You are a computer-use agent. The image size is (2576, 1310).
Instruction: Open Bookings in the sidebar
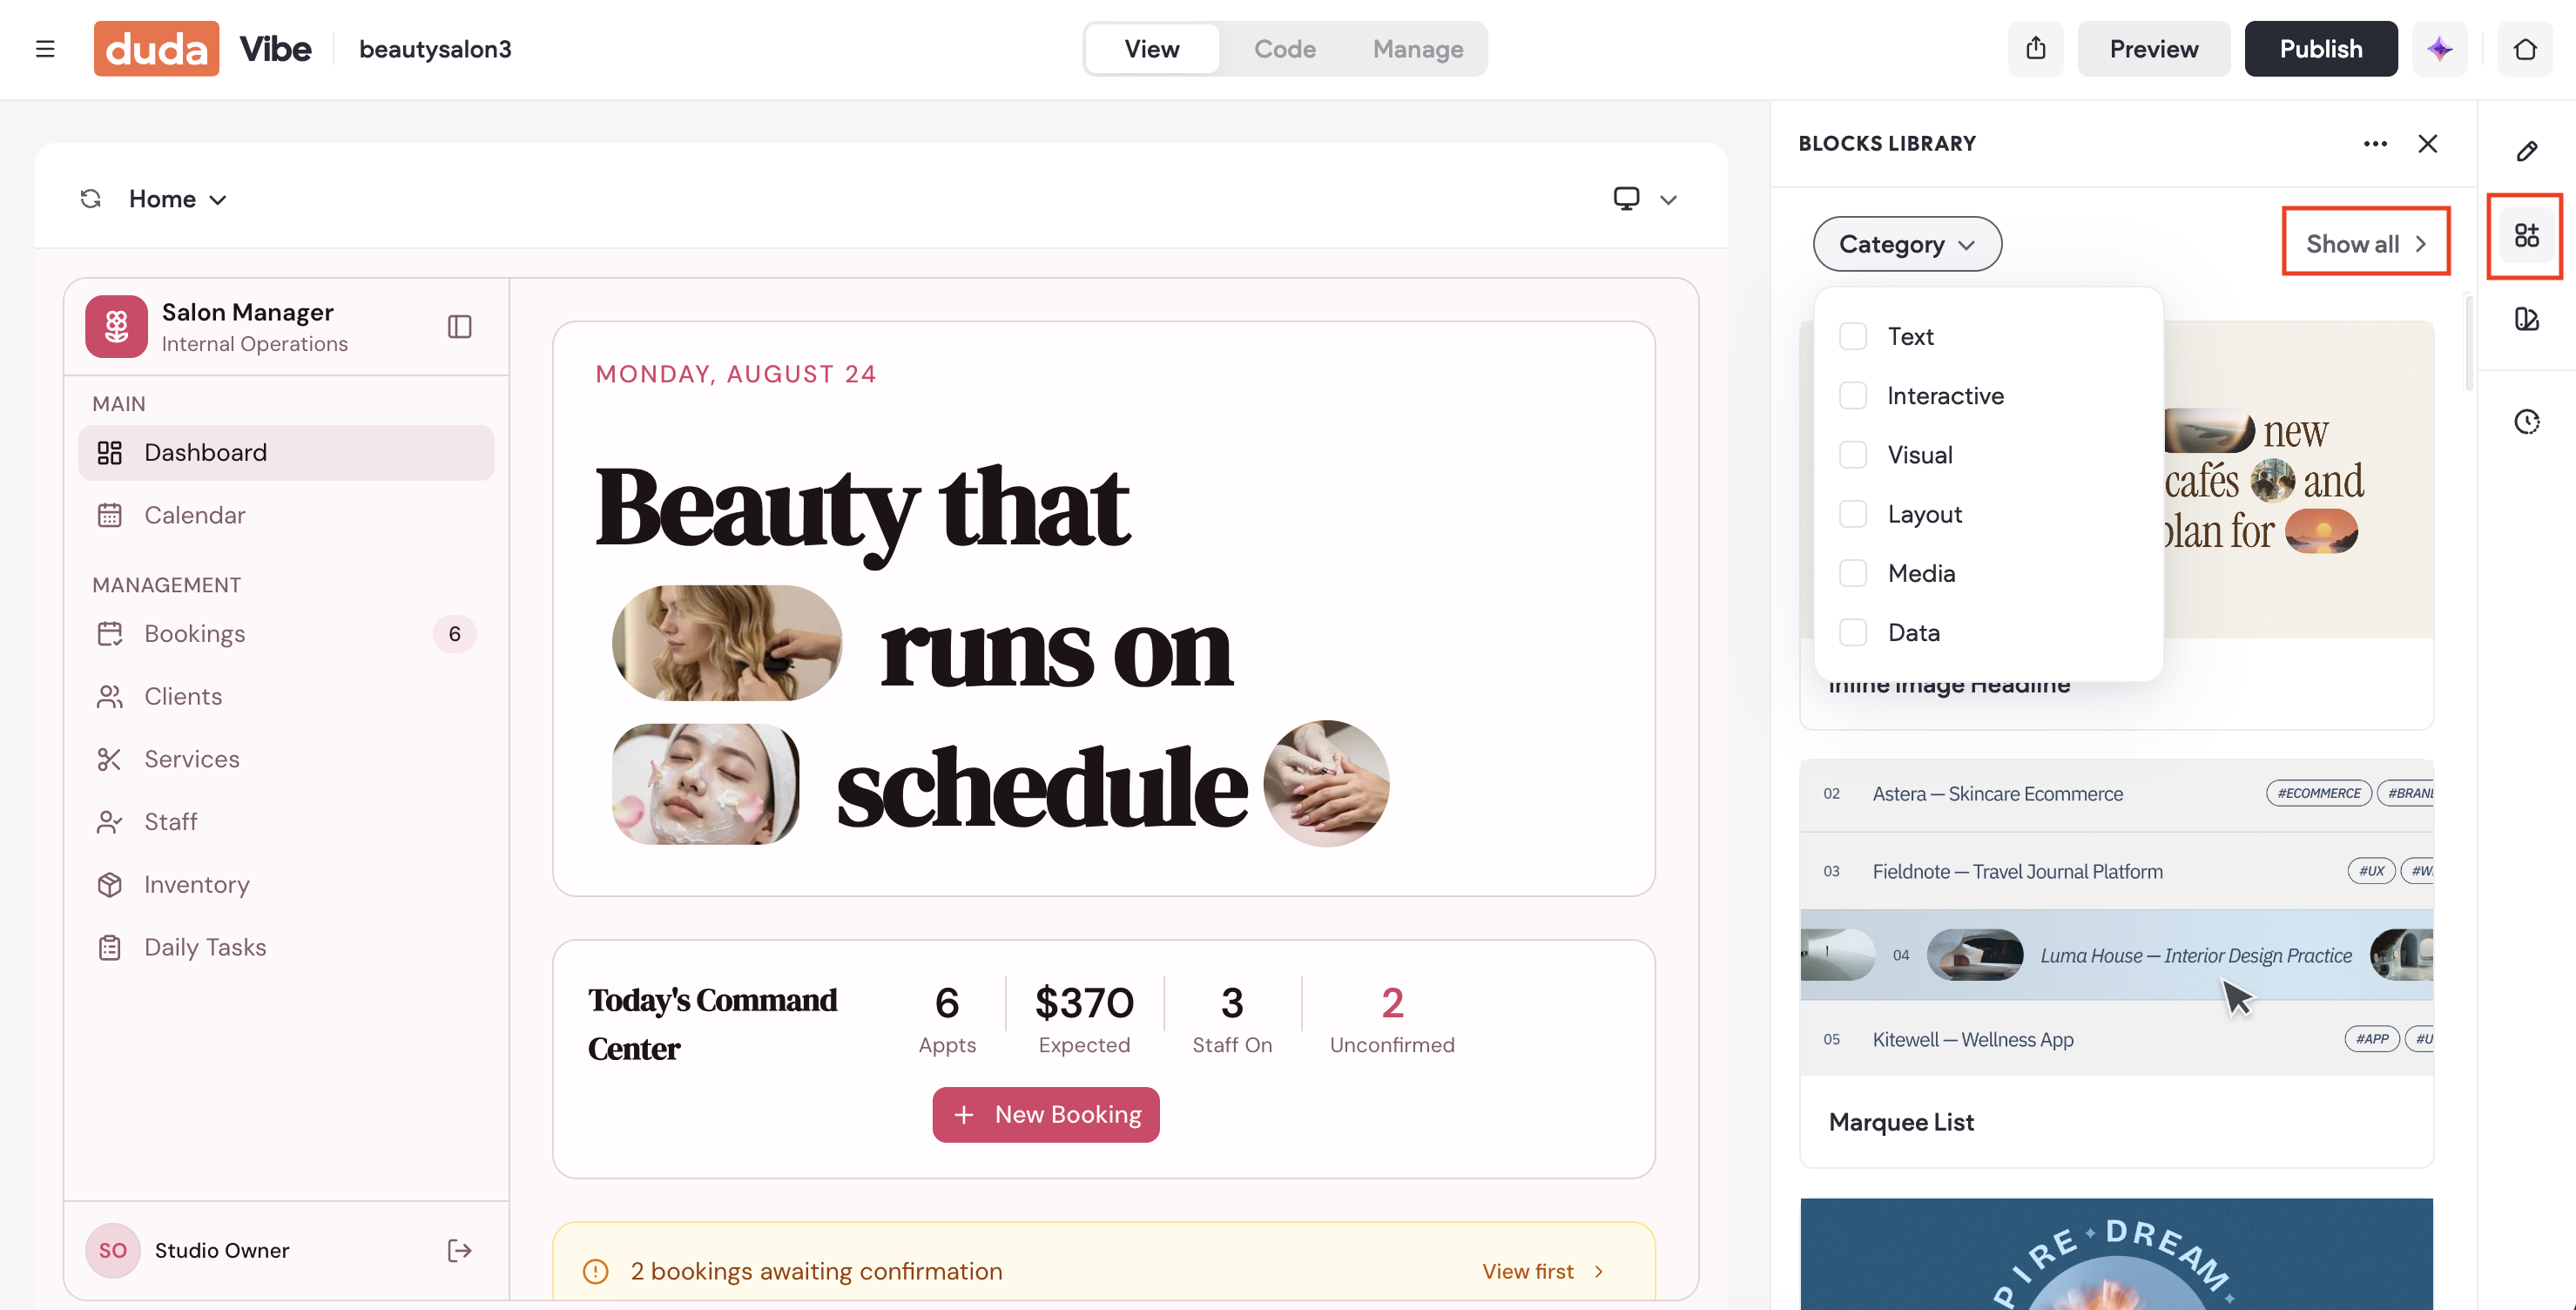coord(286,634)
